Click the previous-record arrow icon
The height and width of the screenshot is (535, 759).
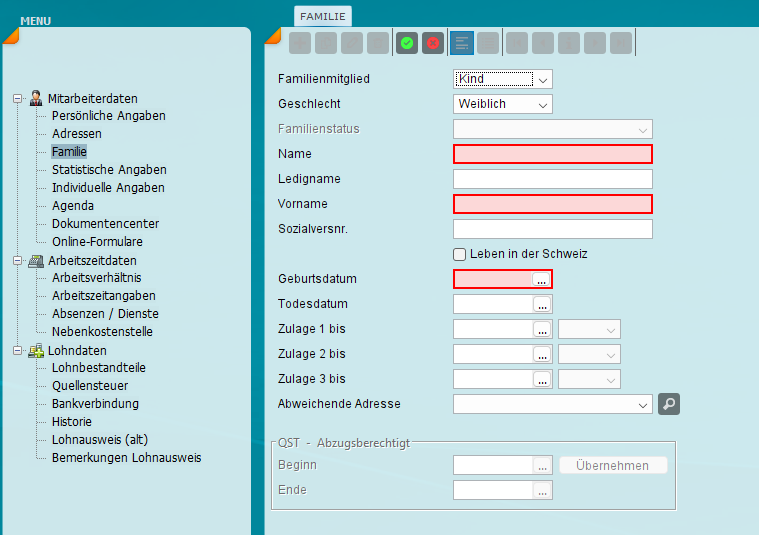coord(543,44)
